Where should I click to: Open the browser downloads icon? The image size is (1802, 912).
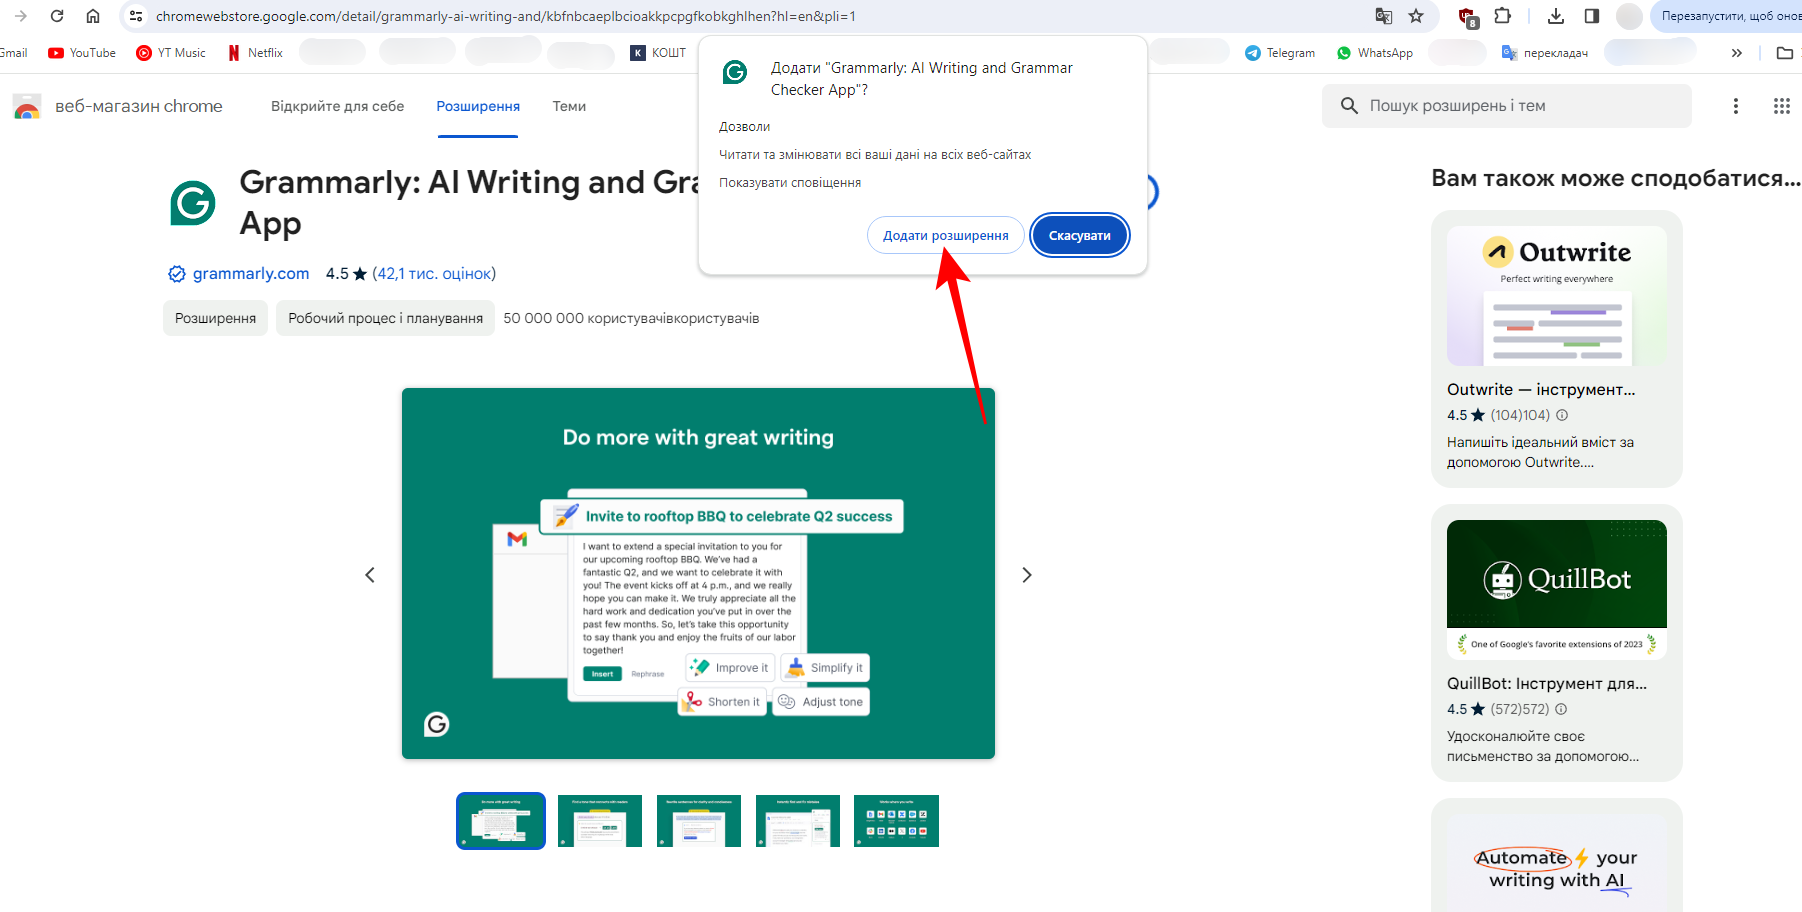click(x=1556, y=16)
